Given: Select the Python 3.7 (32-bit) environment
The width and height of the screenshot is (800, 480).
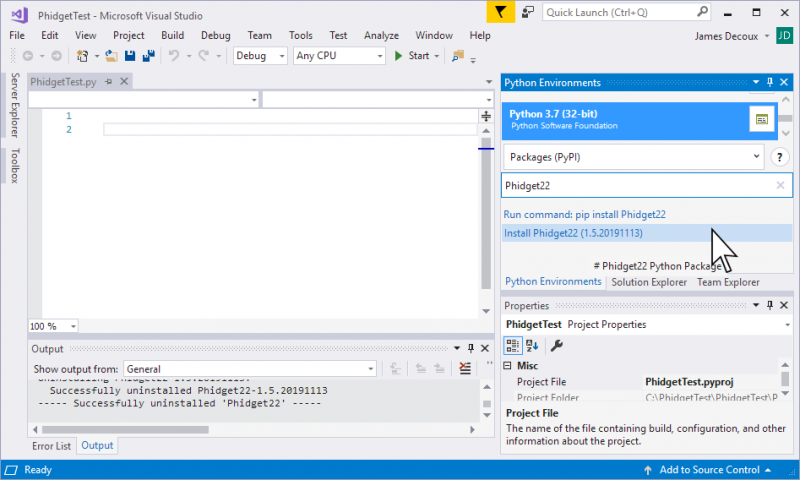Looking at the screenshot, I should point(639,120).
